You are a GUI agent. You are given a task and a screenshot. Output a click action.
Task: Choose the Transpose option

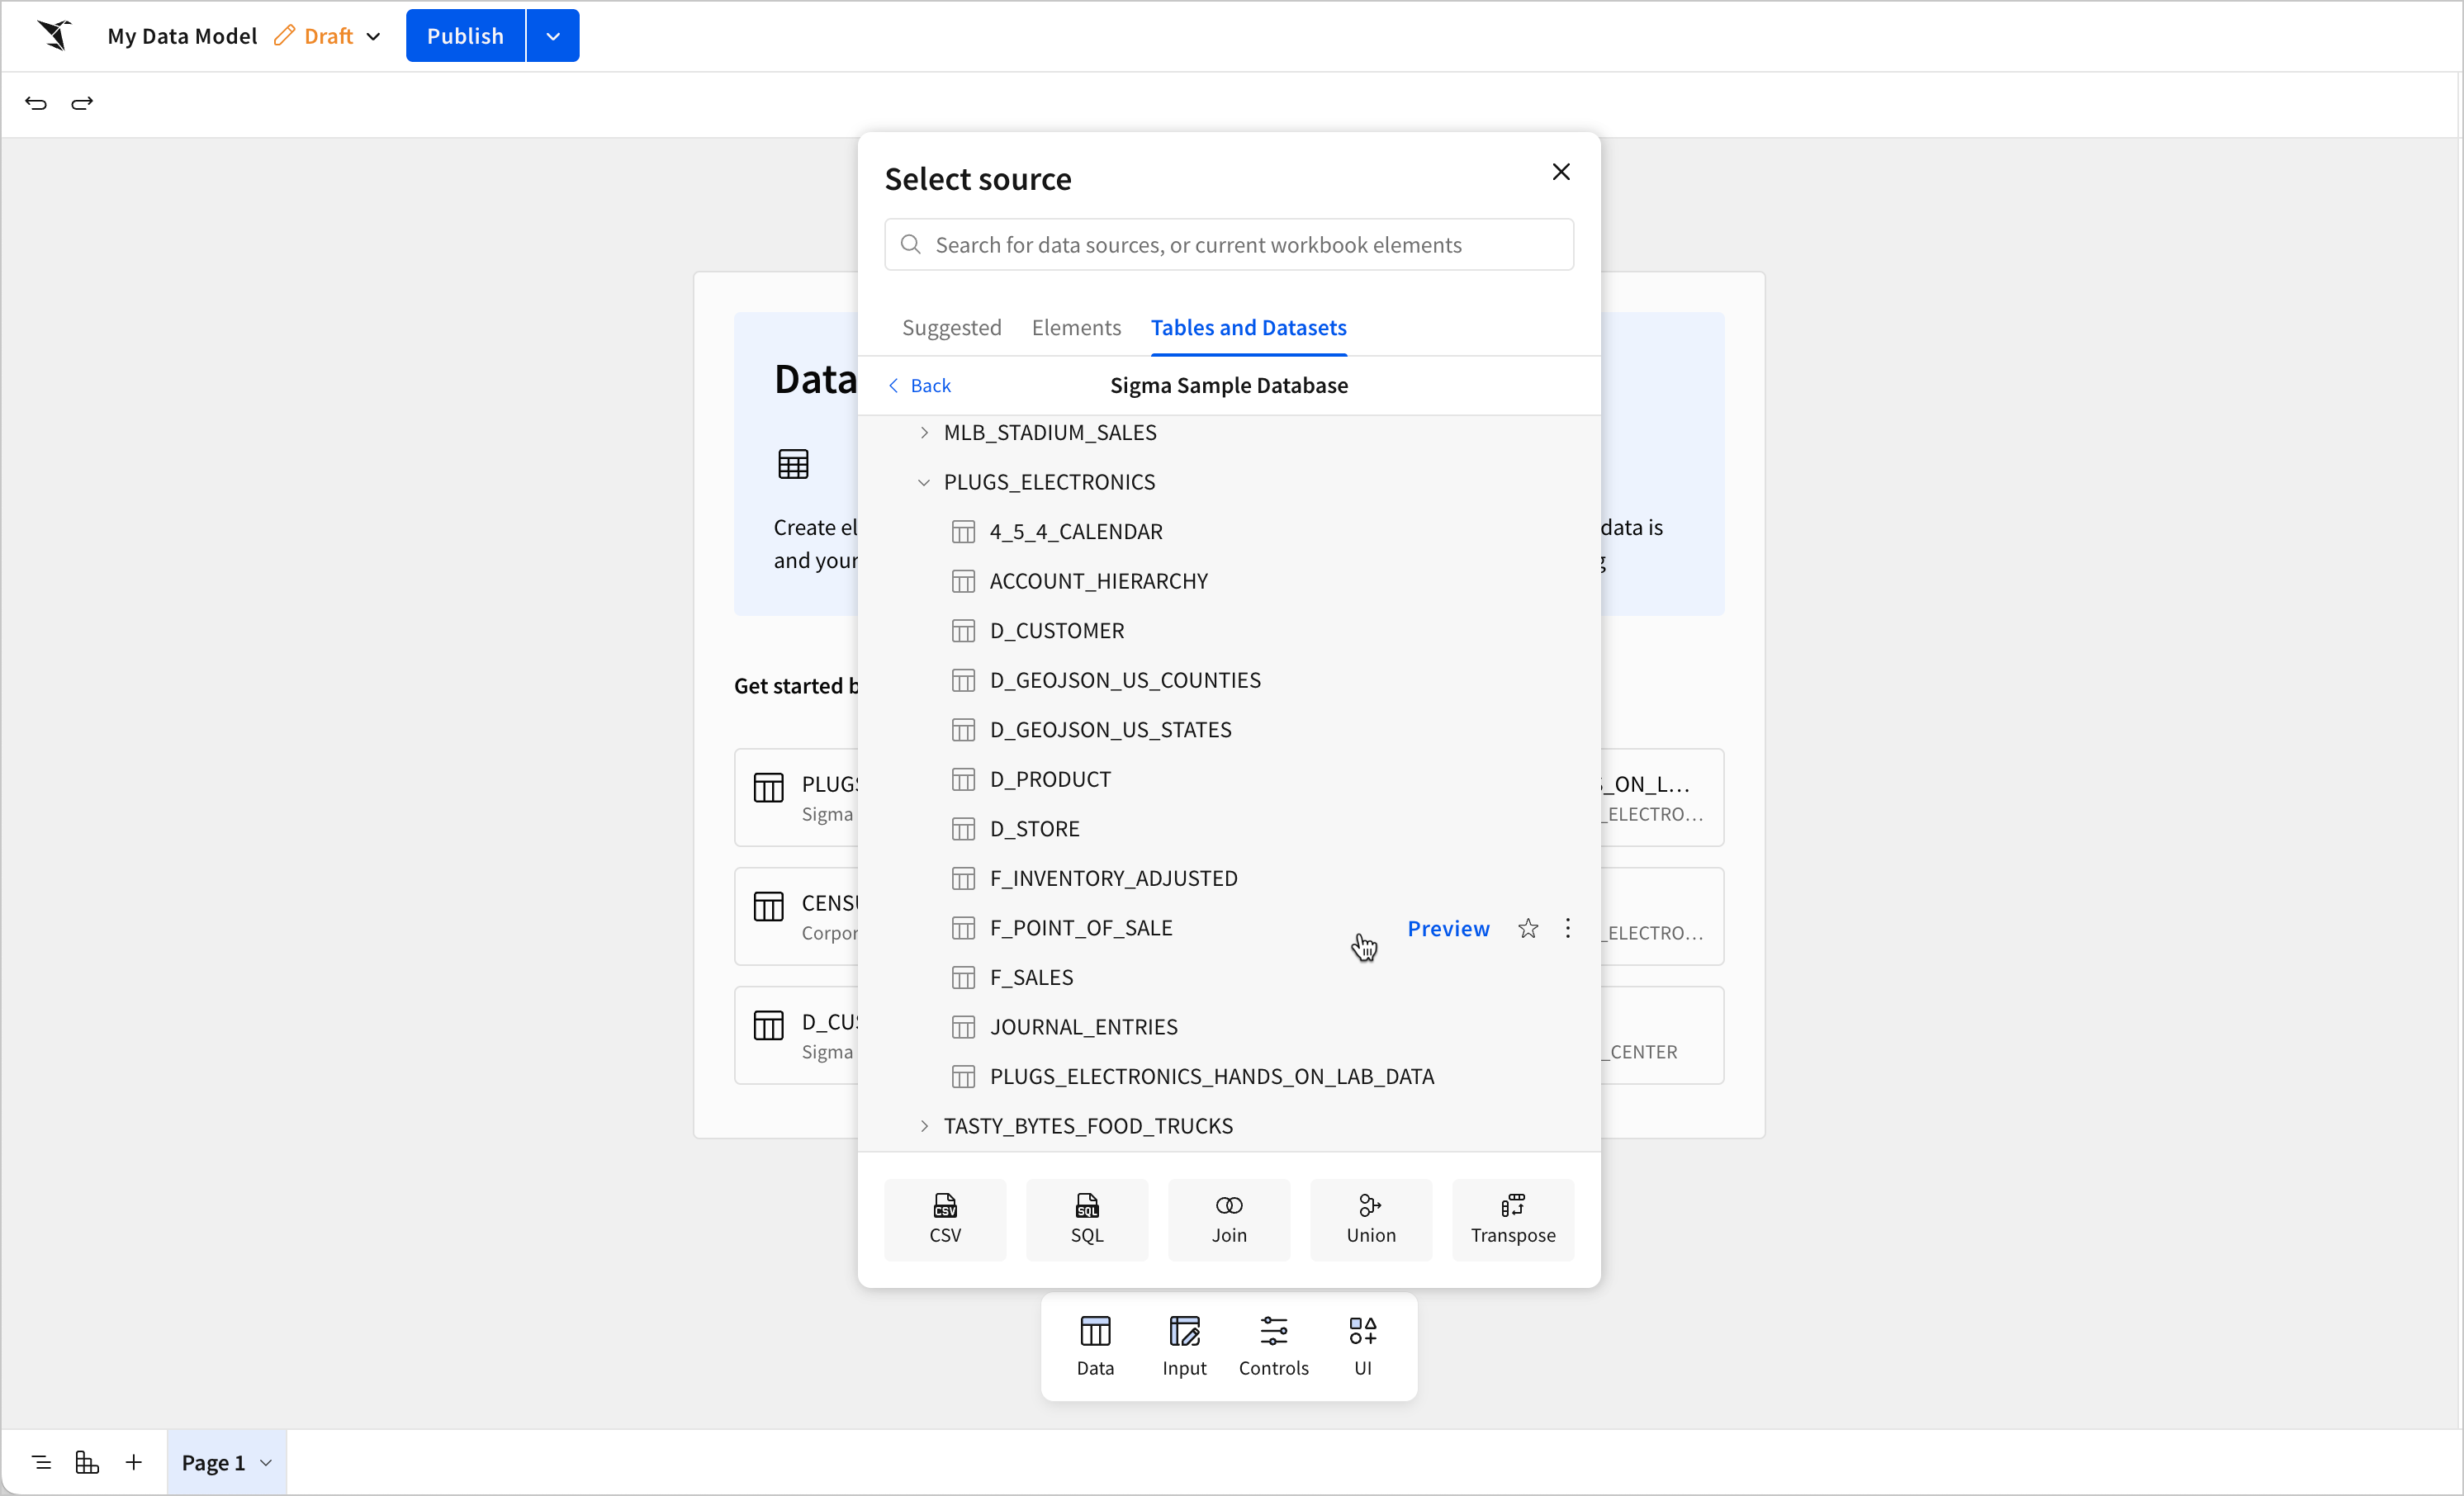click(x=1513, y=1219)
